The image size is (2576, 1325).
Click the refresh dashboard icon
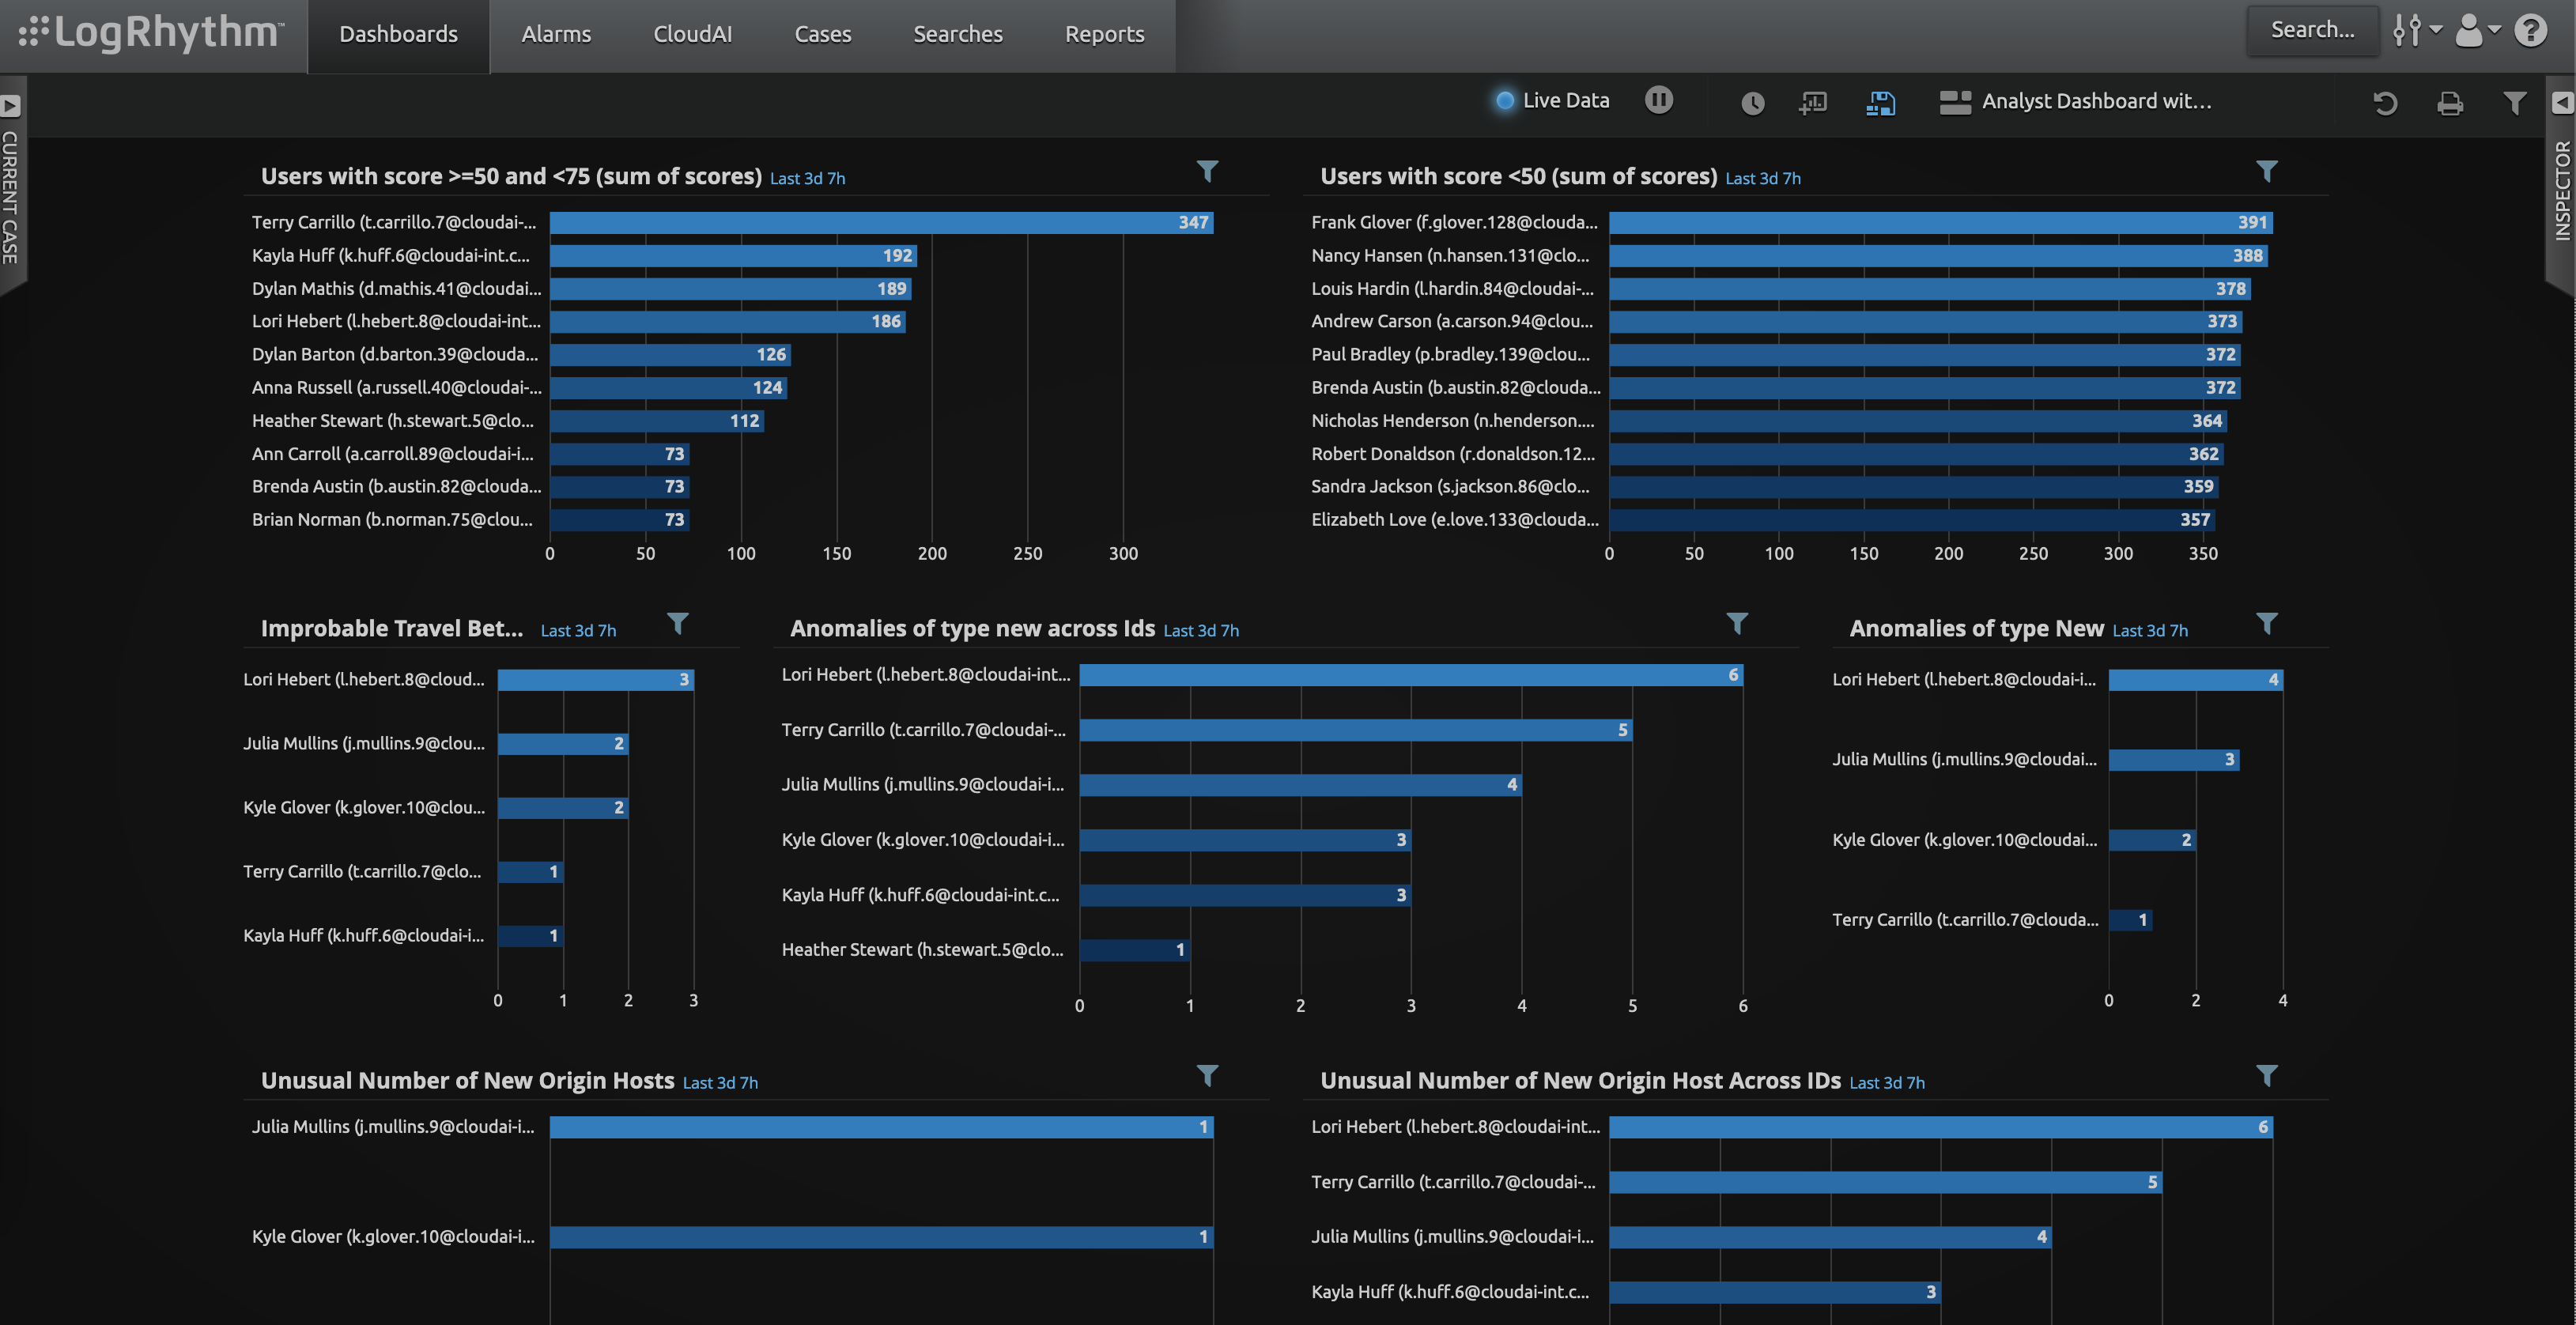[2385, 103]
